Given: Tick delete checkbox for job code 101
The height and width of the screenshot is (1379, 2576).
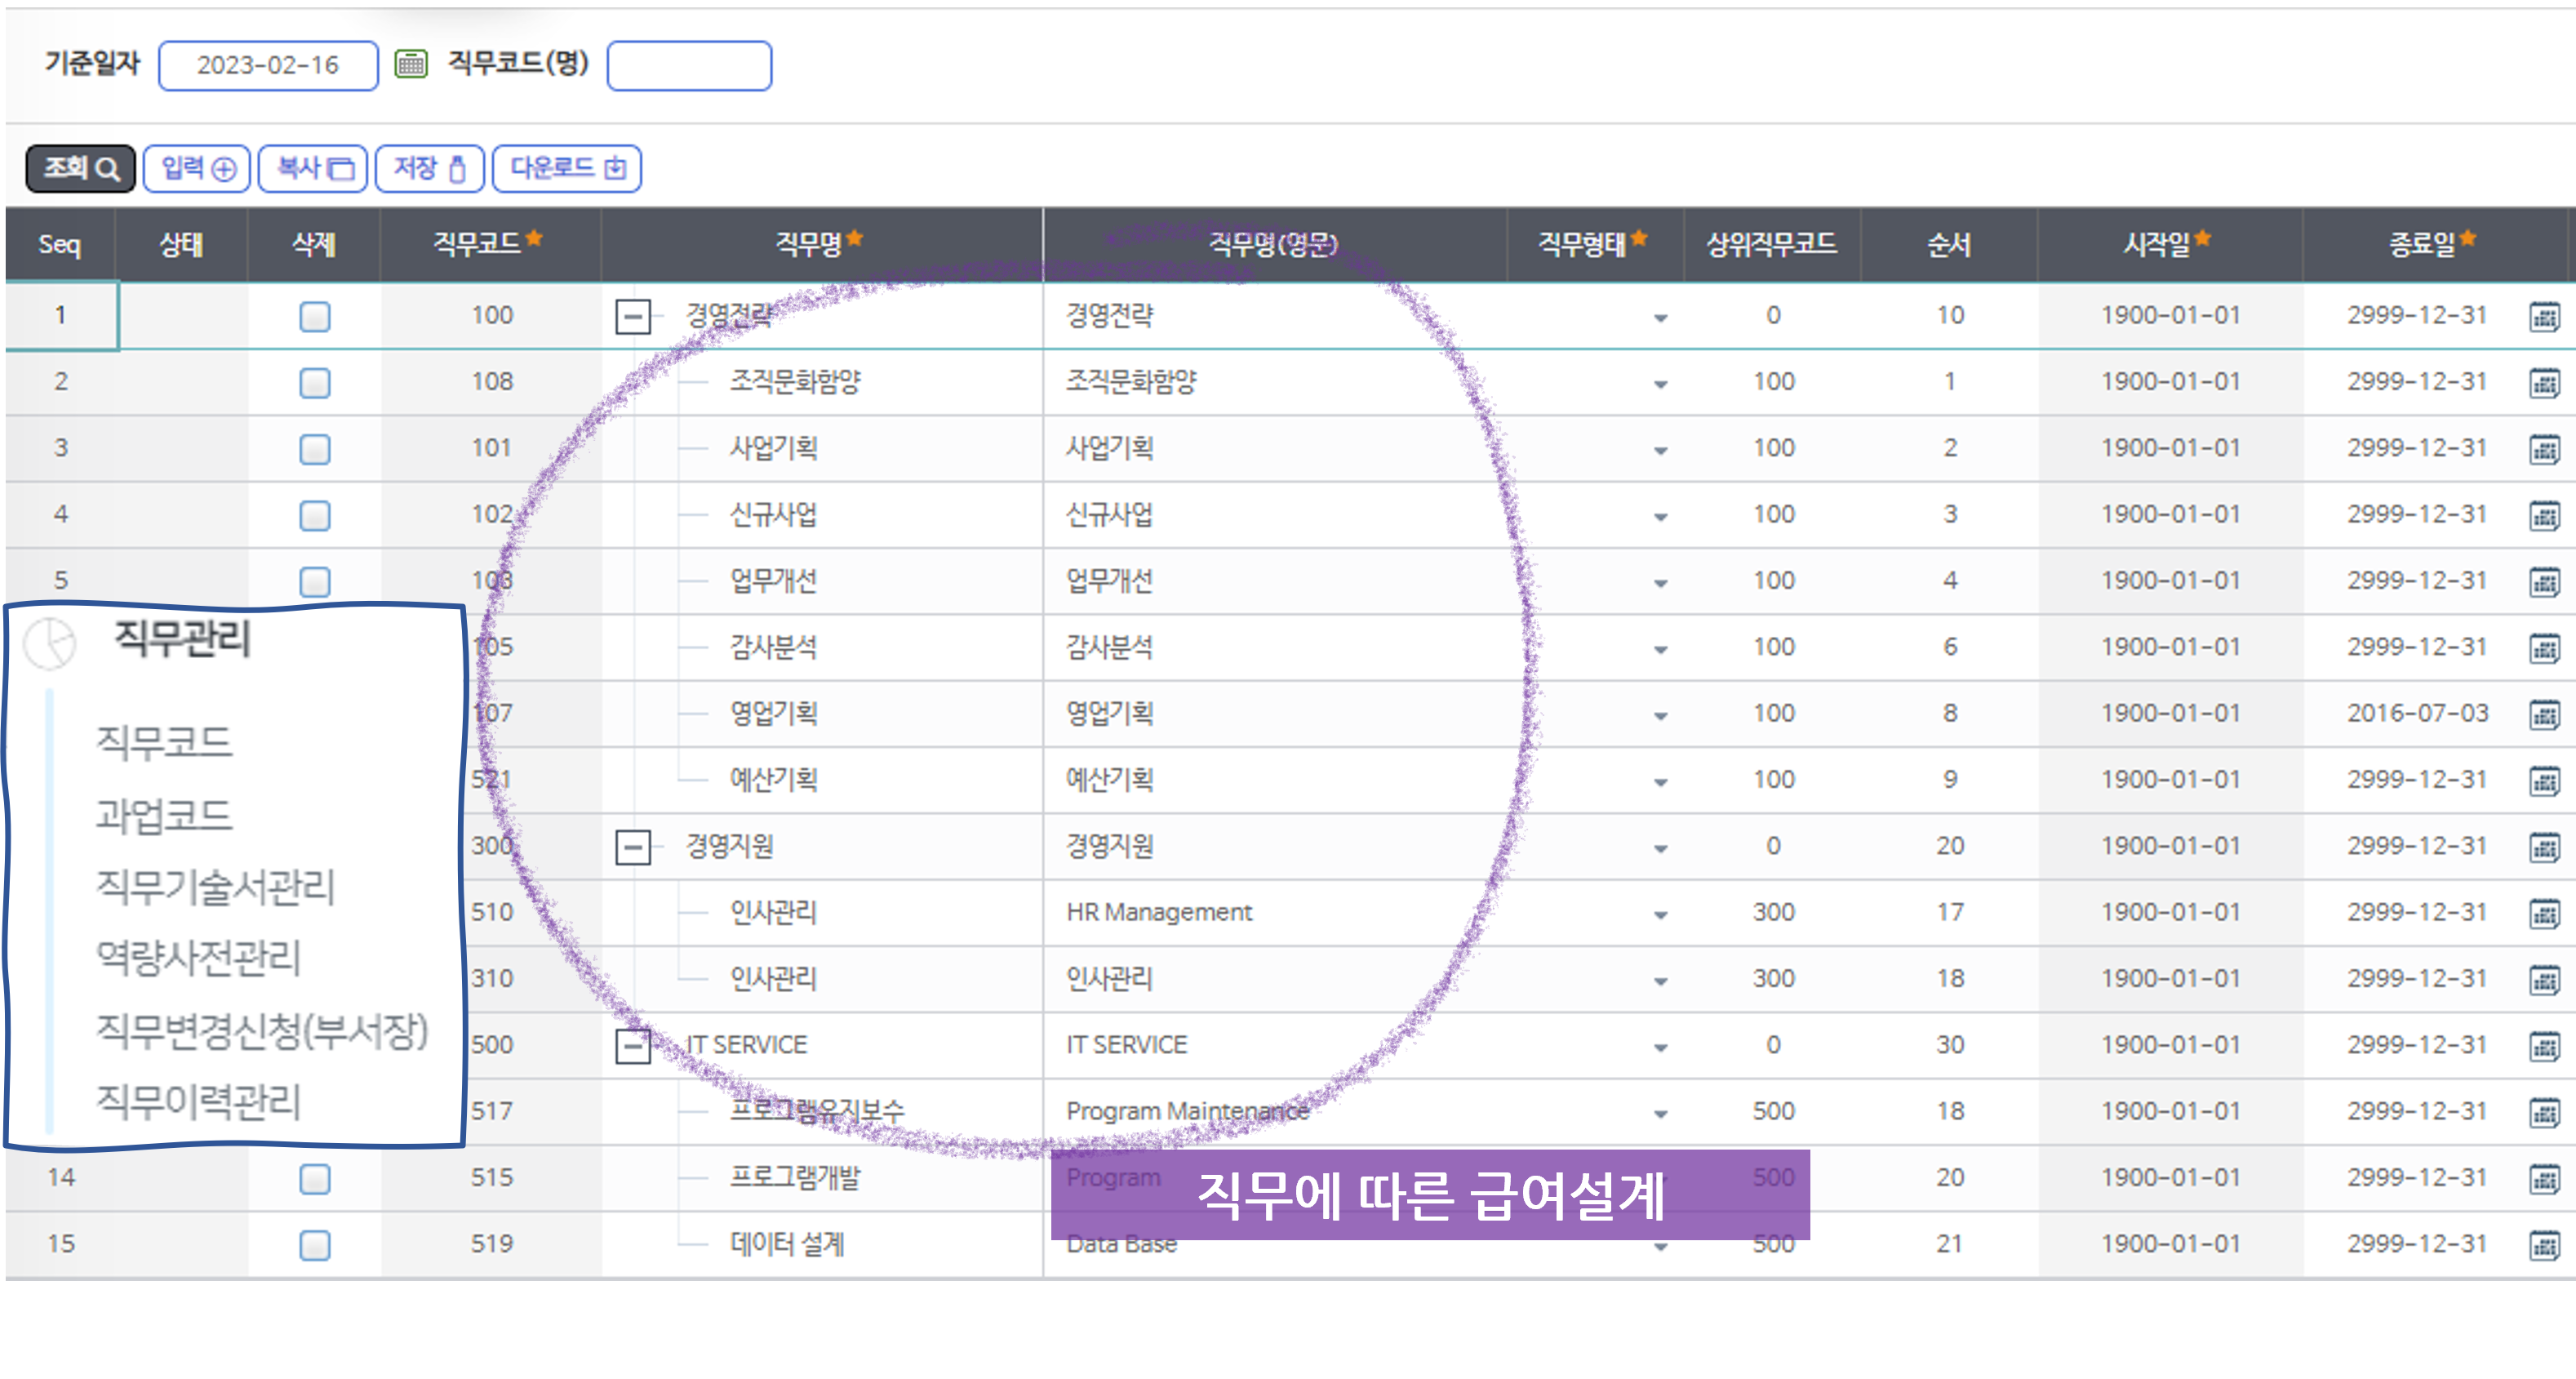Looking at the screenshot, I should click(x=315, y=449).
